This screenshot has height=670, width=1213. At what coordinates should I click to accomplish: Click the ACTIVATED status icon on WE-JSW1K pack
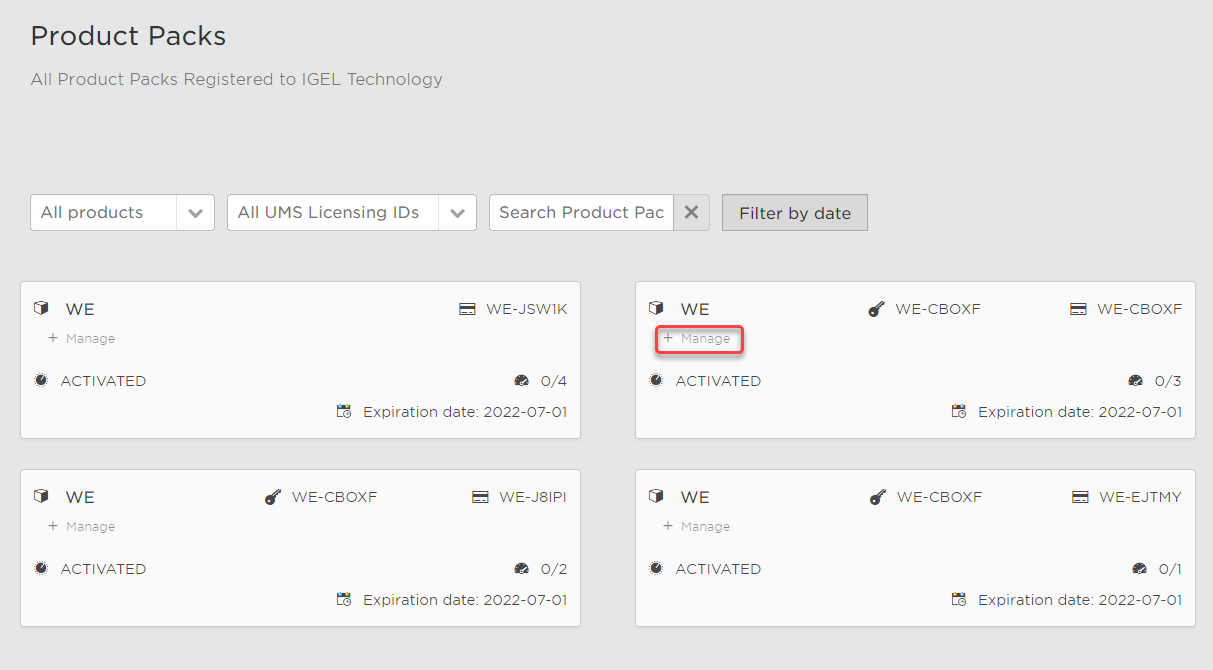(x=41, y=381)
